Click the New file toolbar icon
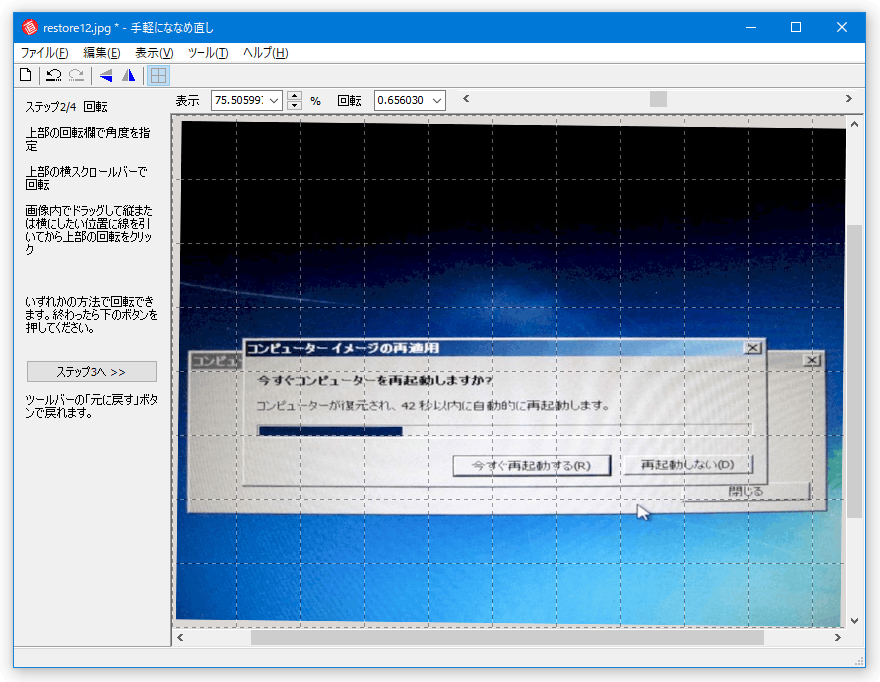Image resolution: width=880 pixels, height=682 pixels. [x=26, y=75]
